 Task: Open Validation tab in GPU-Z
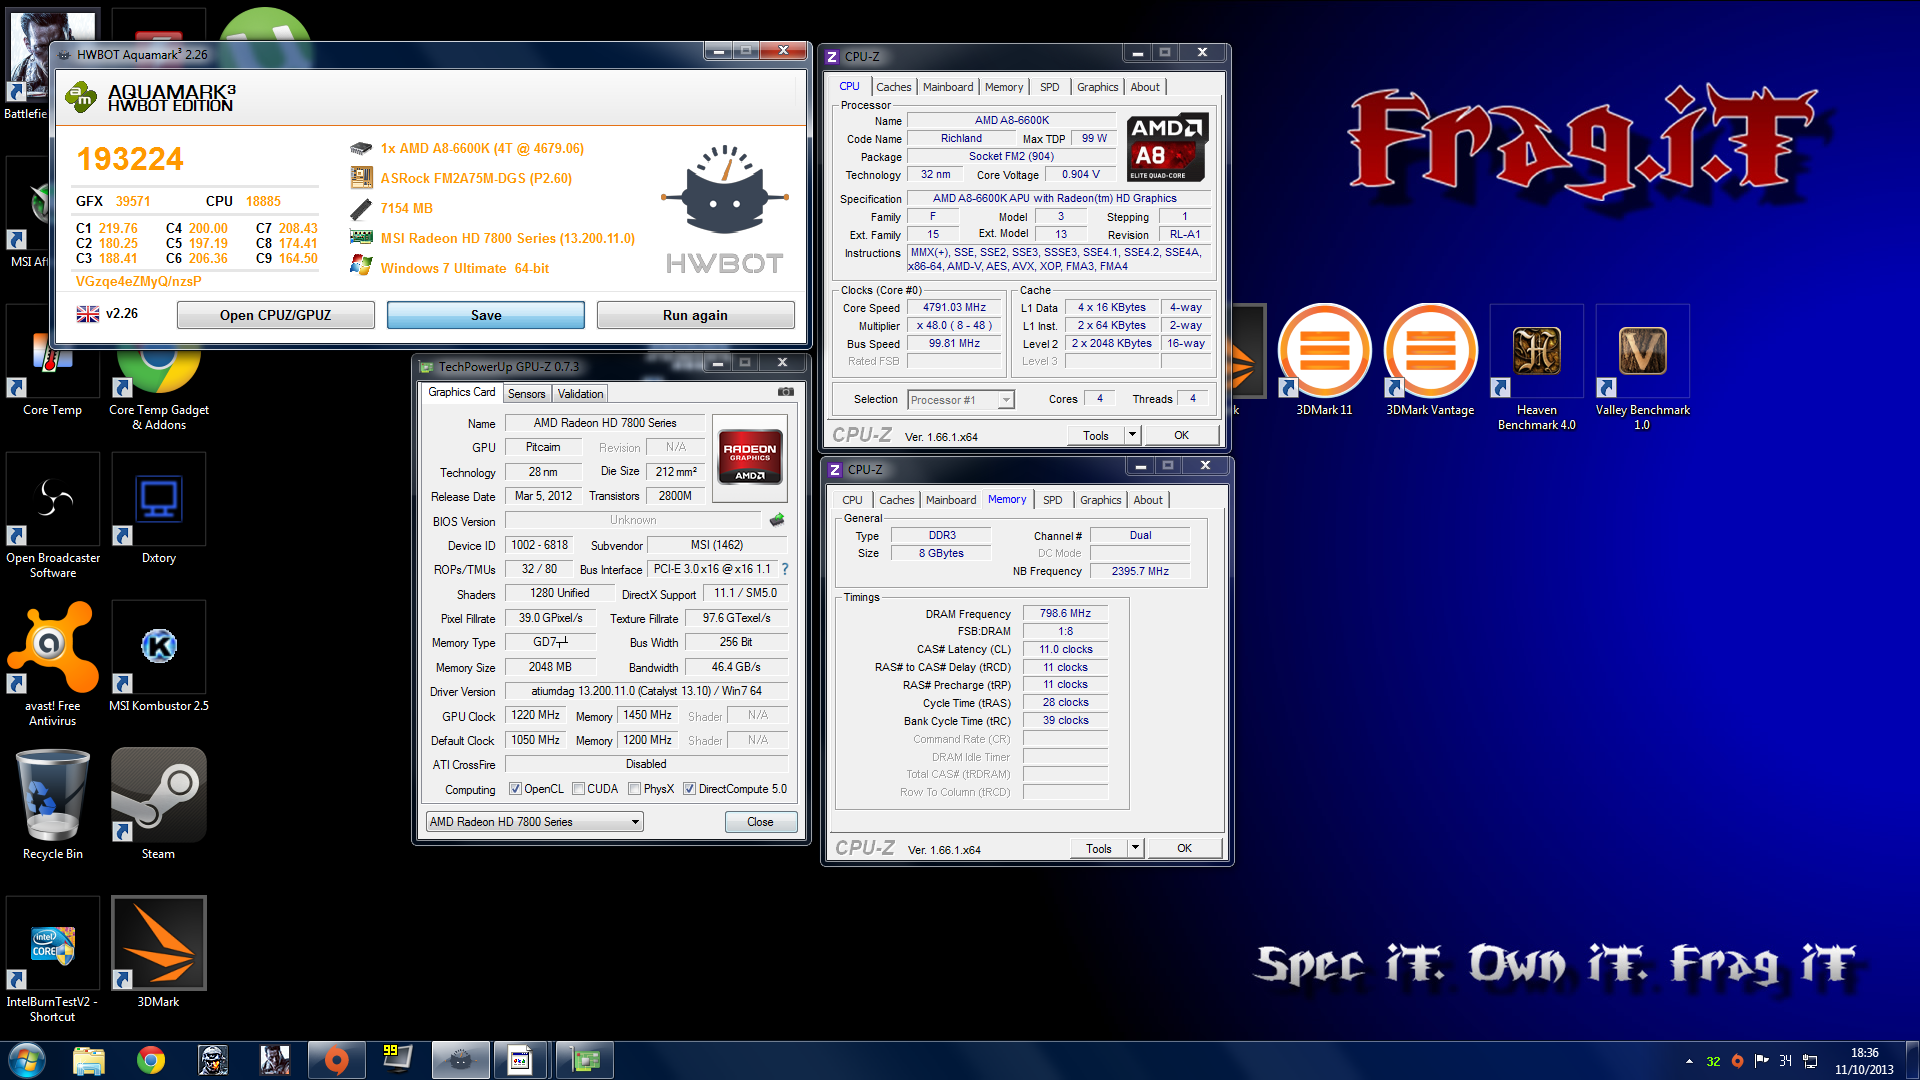pos(580,394)
